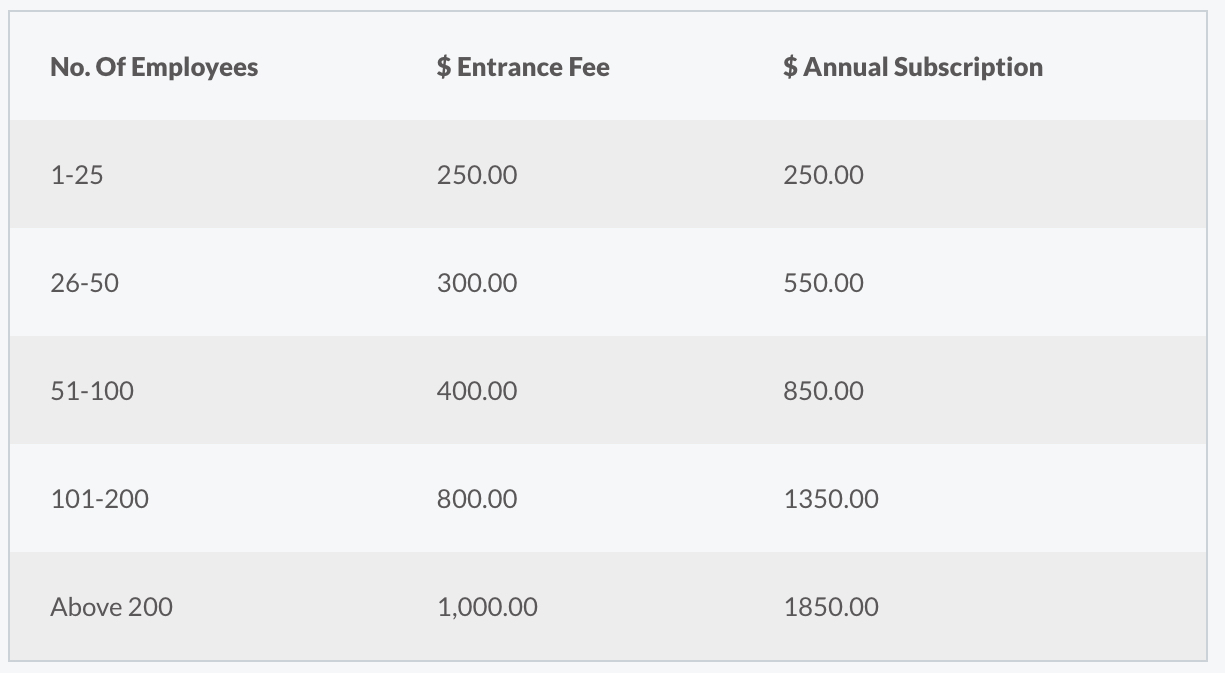This screenshot has height=673, width=1225.
Task: Click the No. Of Employees column header
Action: [x=154, y=67]
